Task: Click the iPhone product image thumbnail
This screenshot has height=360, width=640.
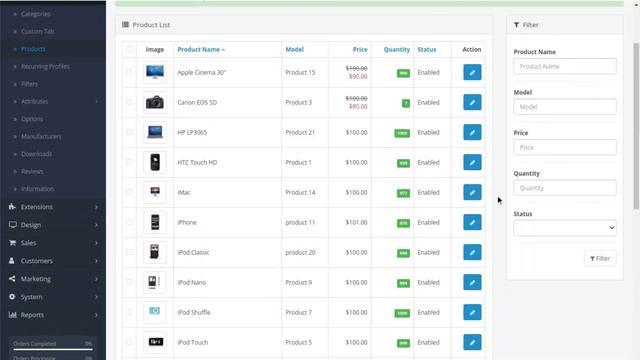Action: (x=155, y=222)
